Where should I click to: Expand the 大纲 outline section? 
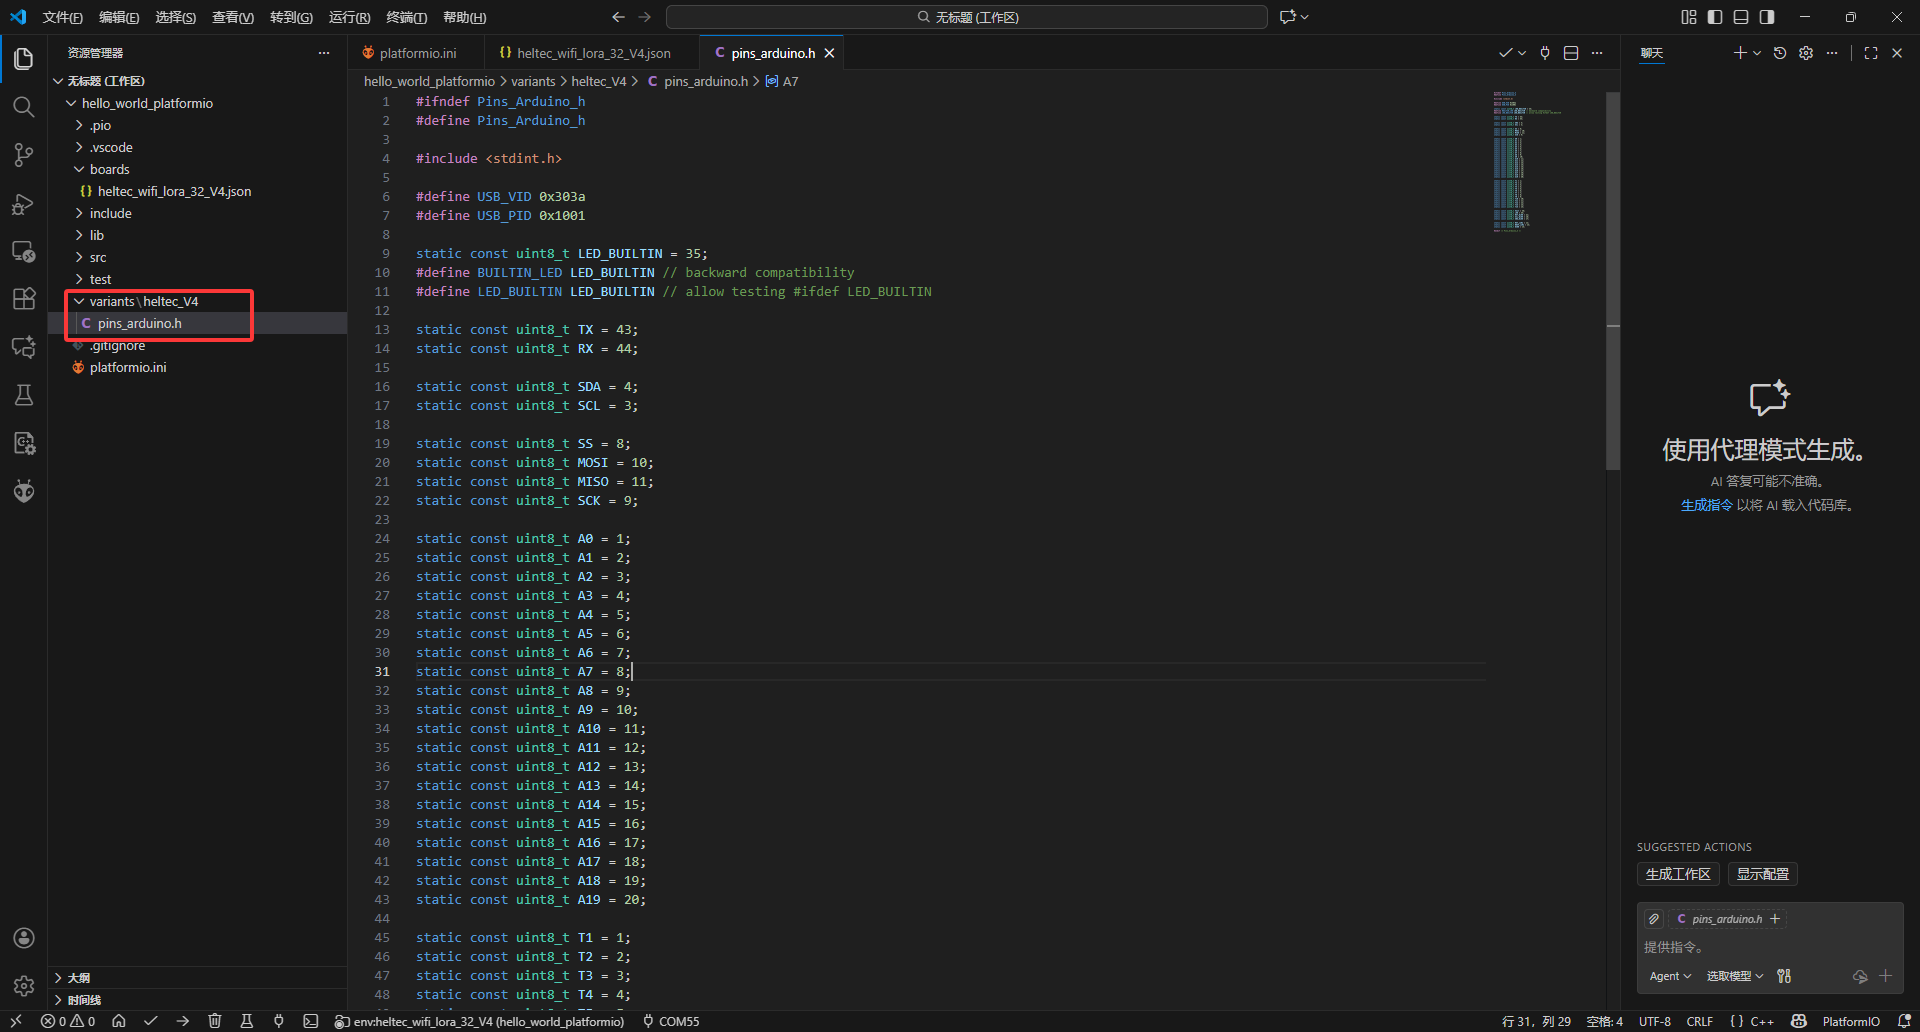point(79,978)
